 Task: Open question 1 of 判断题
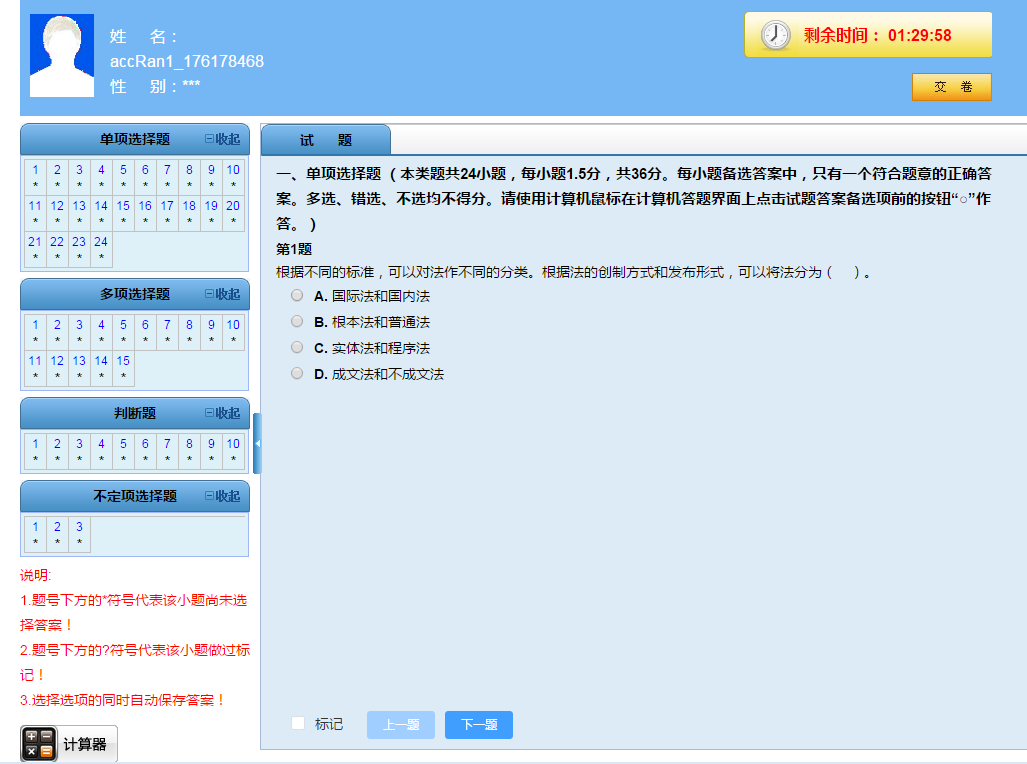point(35,443)
